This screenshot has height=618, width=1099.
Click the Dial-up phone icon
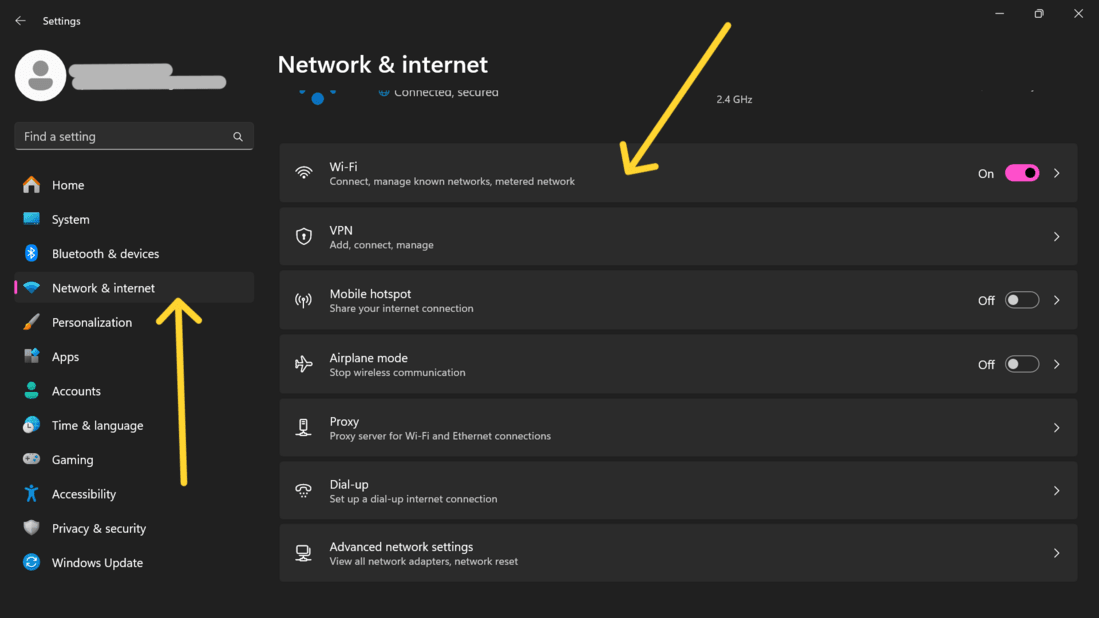coord(304,491)
